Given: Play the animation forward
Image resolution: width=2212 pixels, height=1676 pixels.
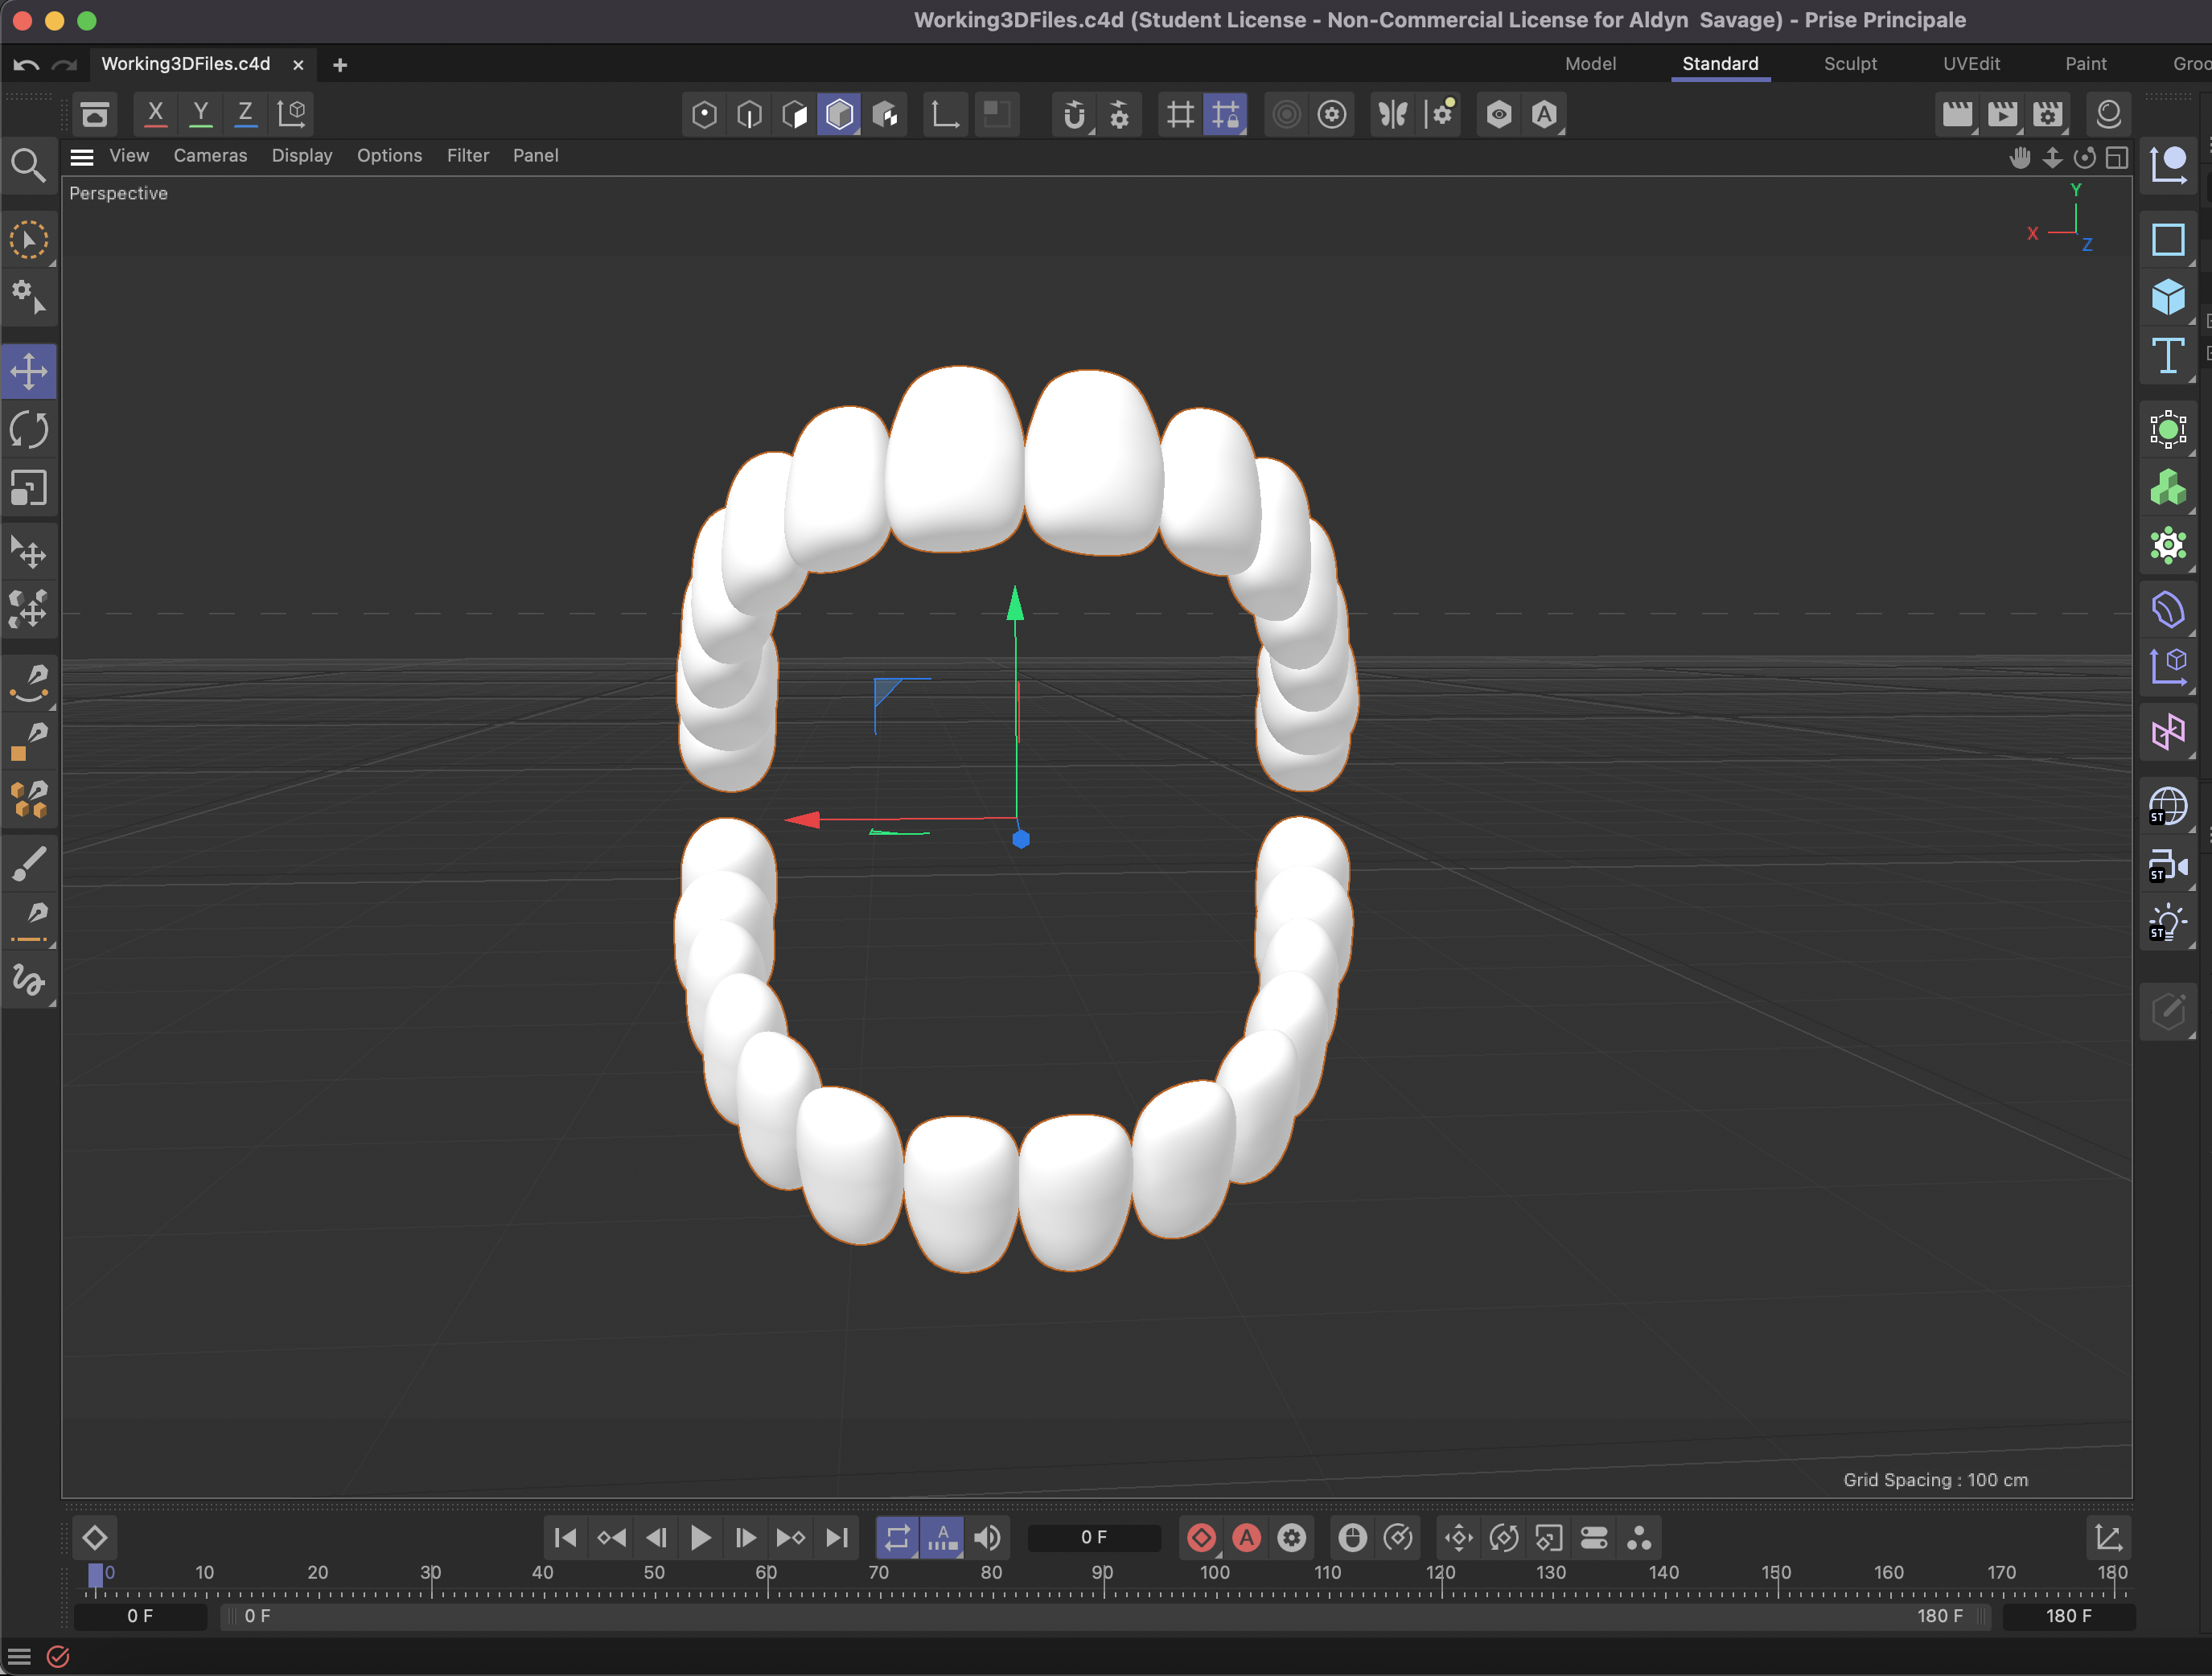Looking at the screenshot, I should 700,1538.
